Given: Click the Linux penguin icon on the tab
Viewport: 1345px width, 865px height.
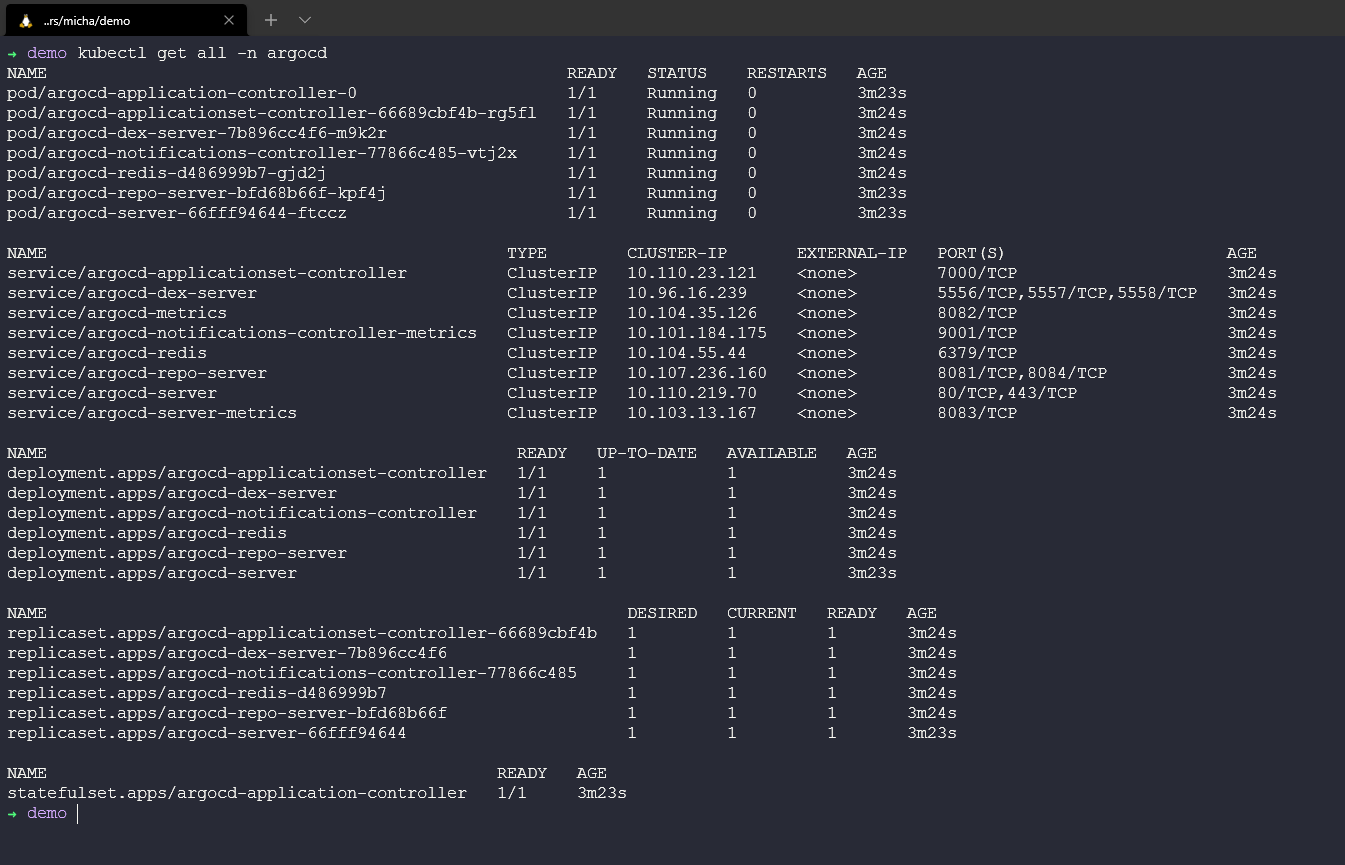Looking at the screenshot, I should [26, 21].
